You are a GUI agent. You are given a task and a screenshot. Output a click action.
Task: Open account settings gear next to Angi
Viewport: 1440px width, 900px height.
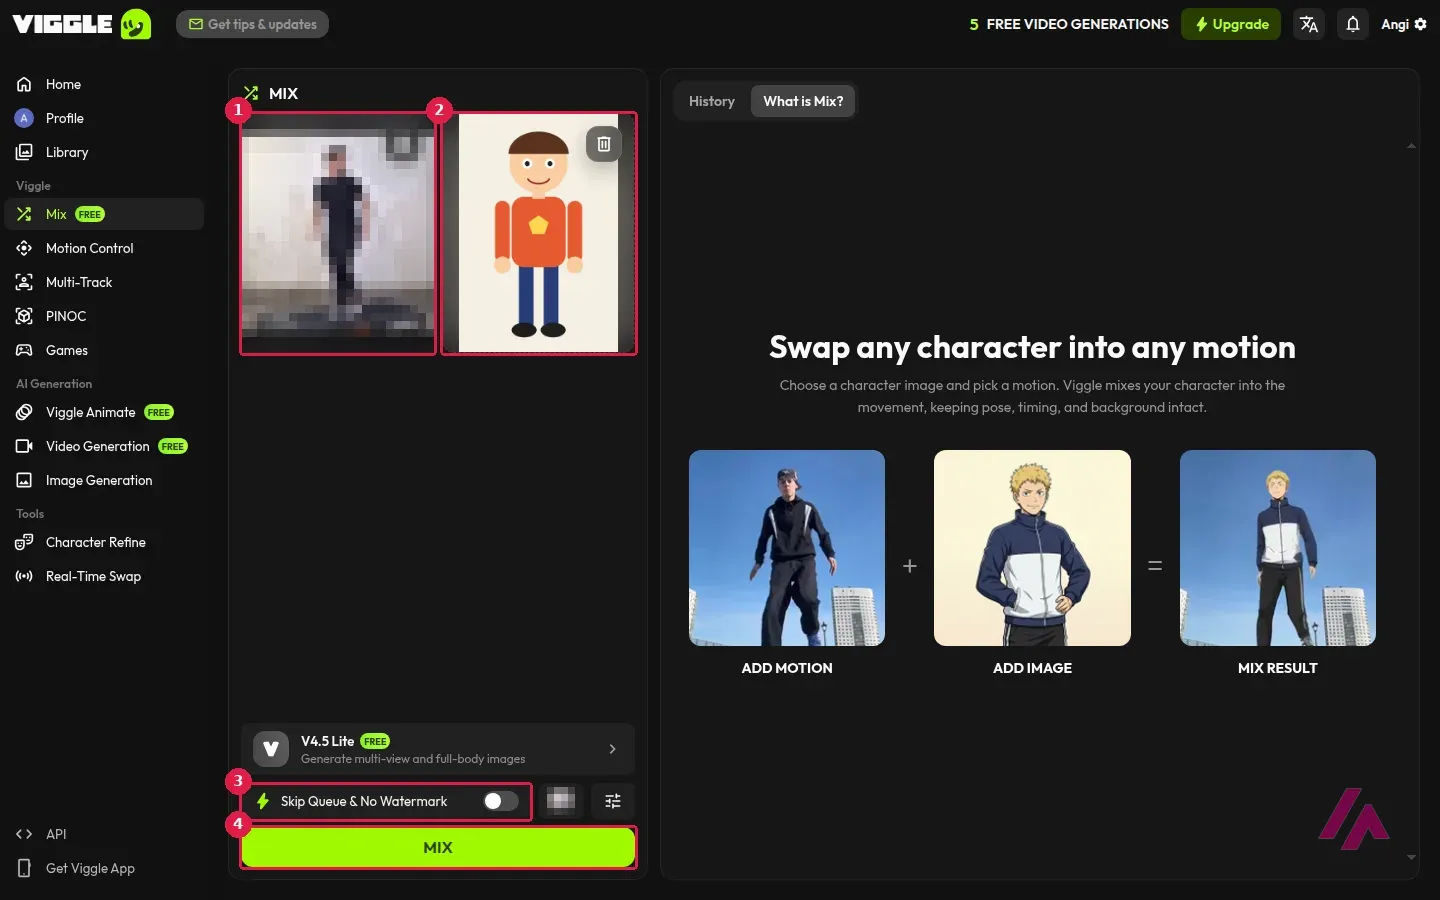pyautogui.click(x=1421, y=24)
